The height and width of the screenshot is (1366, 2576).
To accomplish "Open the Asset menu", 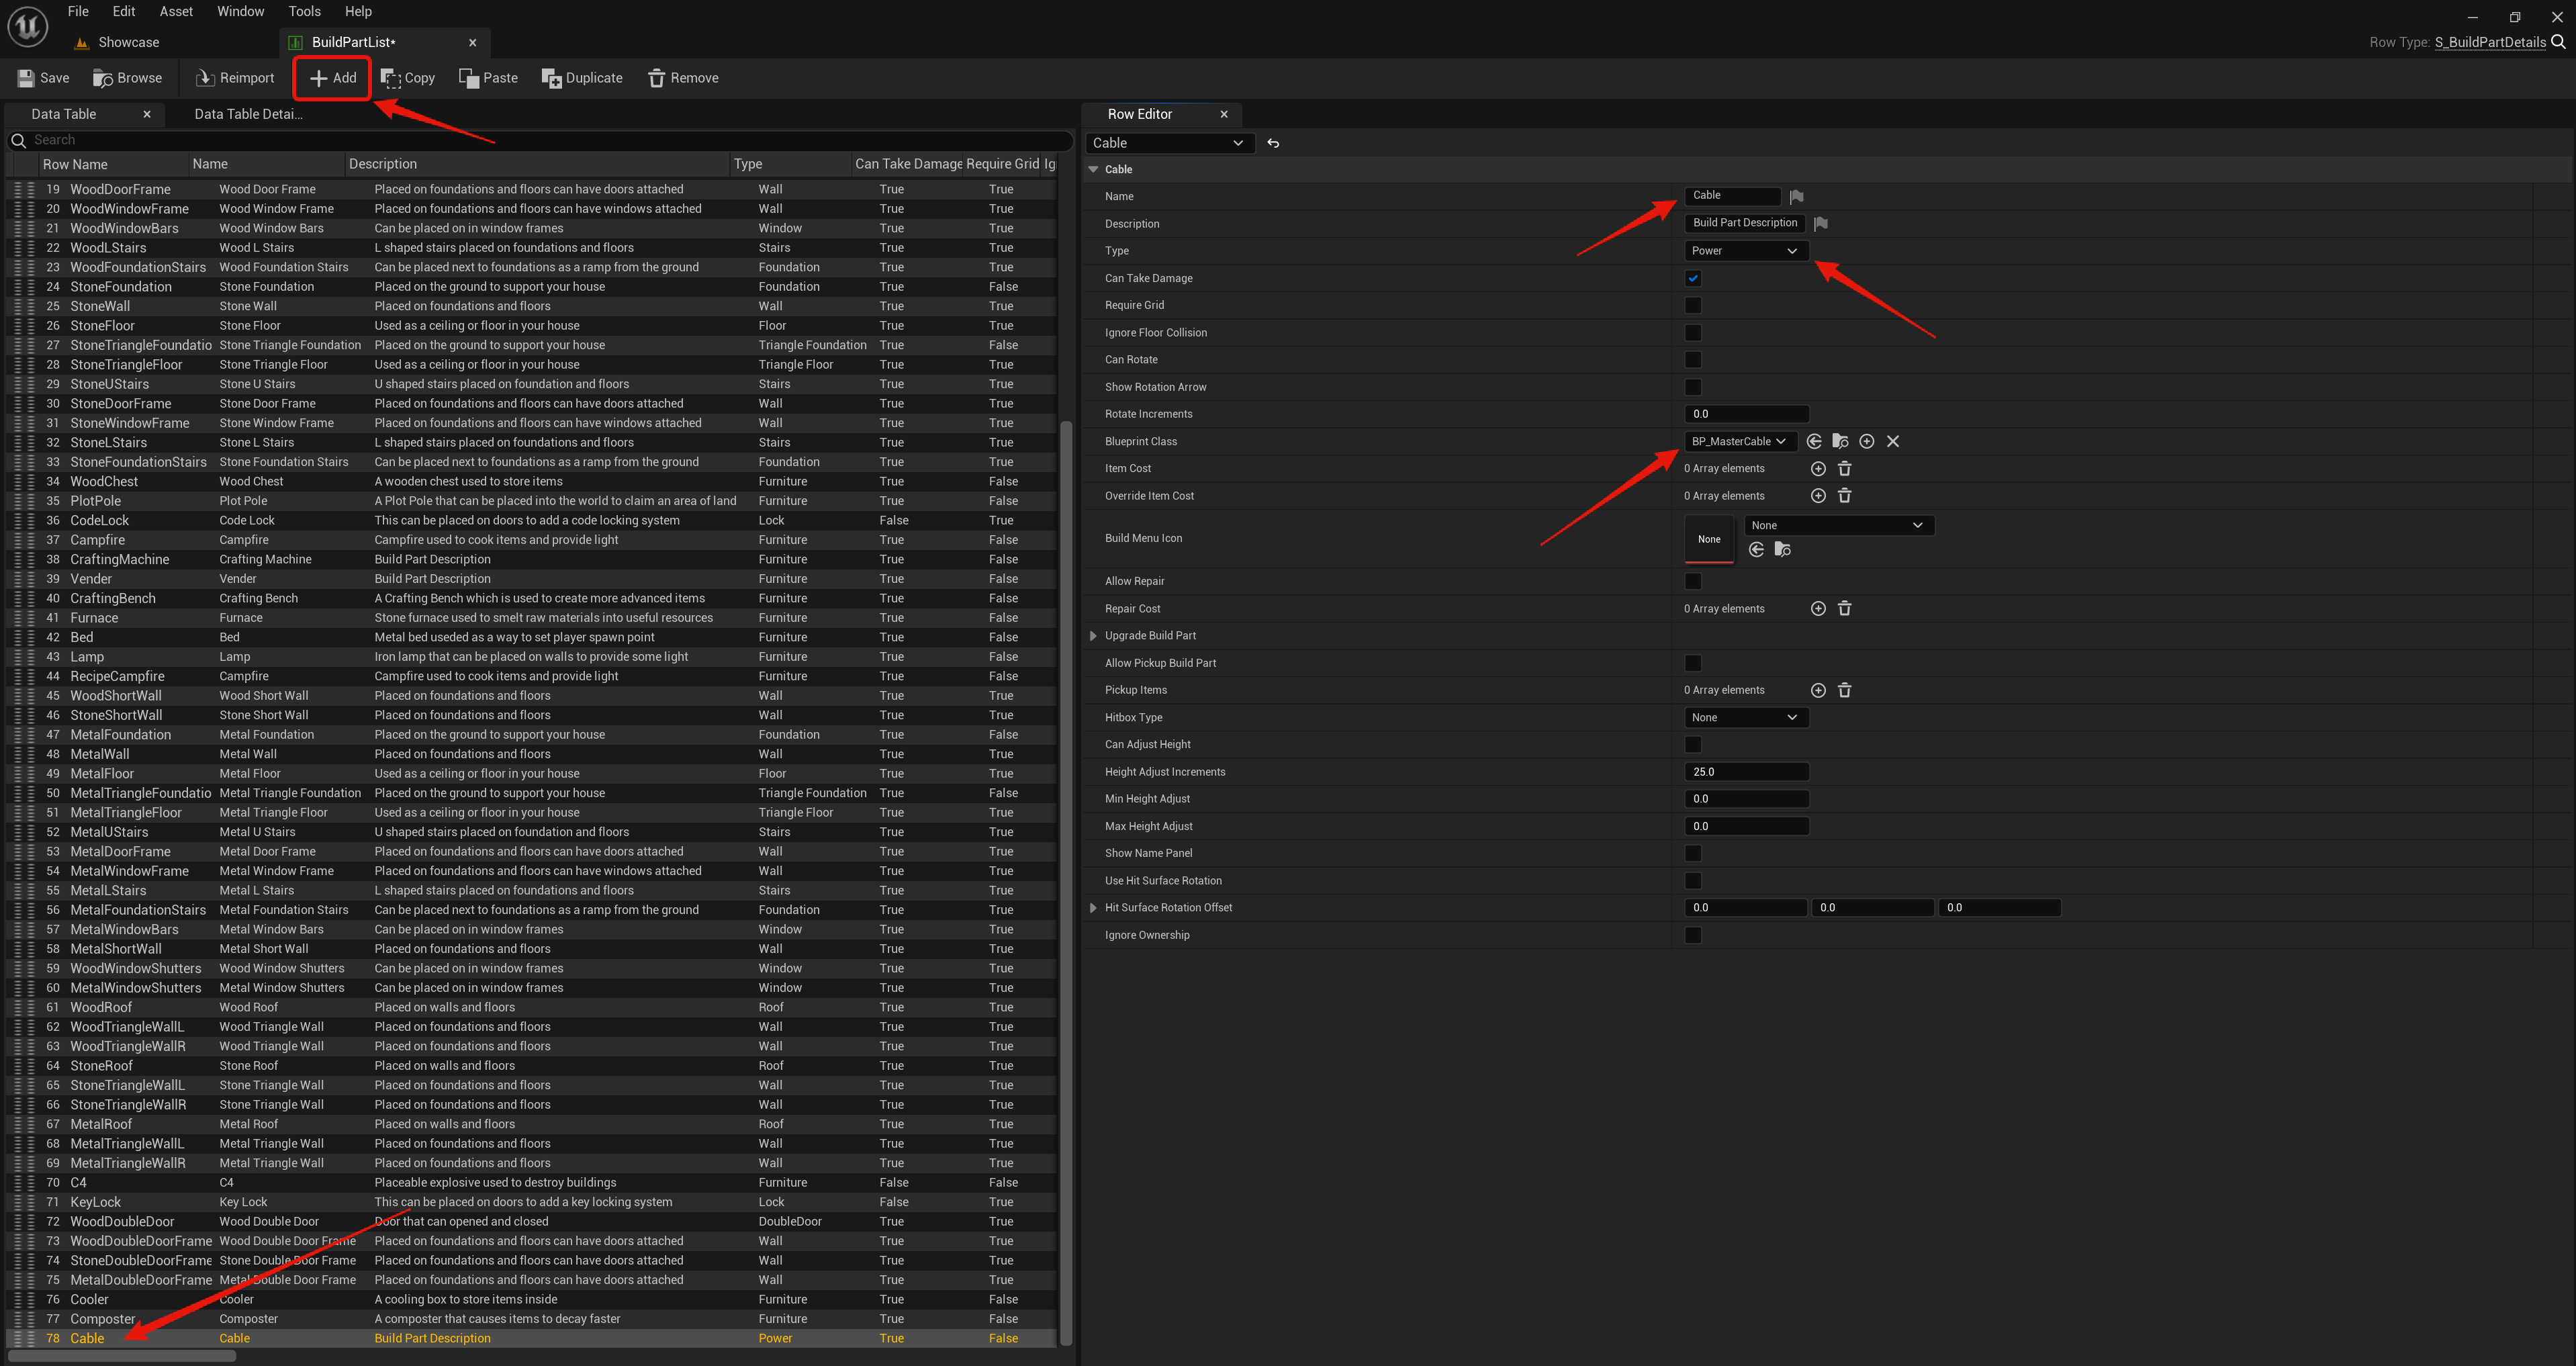I will click(x=176, y=11).
